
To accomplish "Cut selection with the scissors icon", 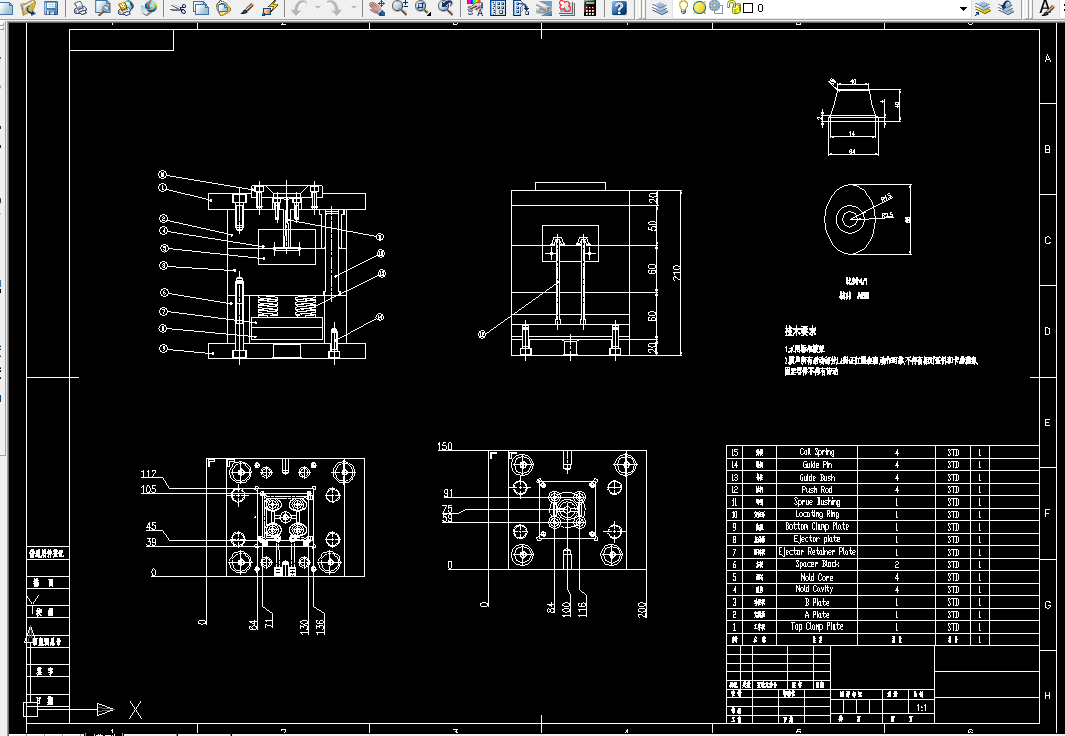I will point(178,7).
